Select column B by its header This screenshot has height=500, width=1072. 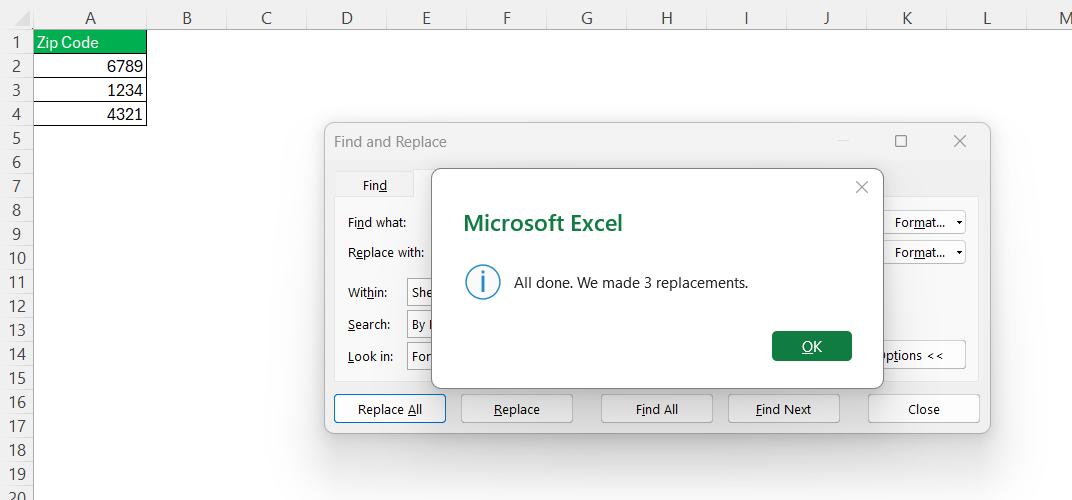[x=187, y=18]
